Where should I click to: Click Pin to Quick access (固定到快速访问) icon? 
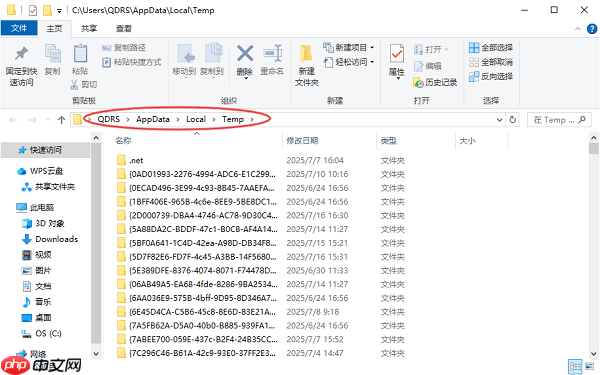(x=21, y=54)
